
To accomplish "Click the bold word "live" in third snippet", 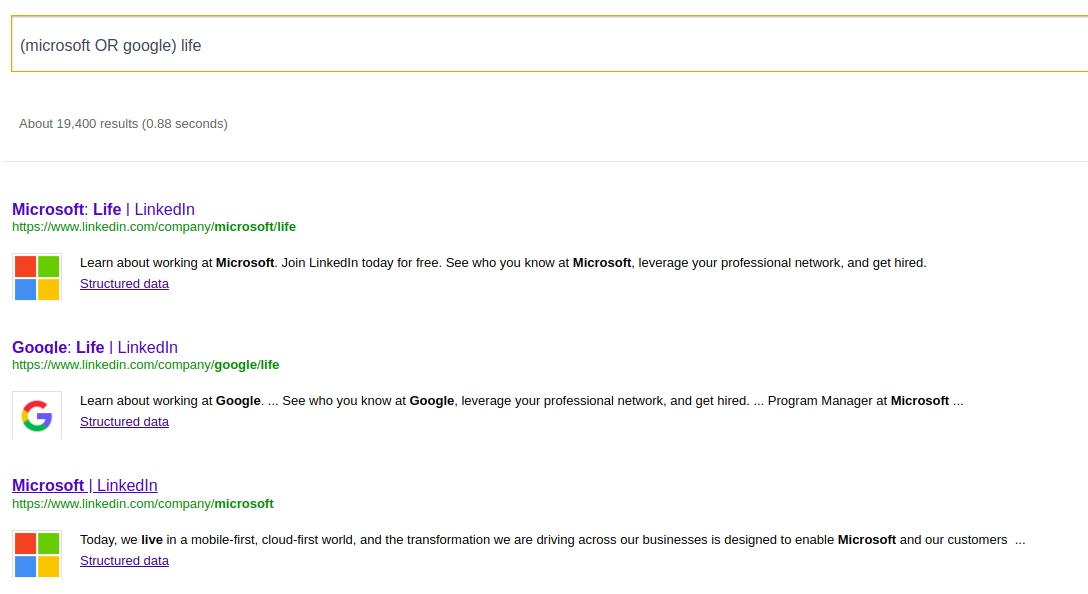I will [x=152, y=540].
